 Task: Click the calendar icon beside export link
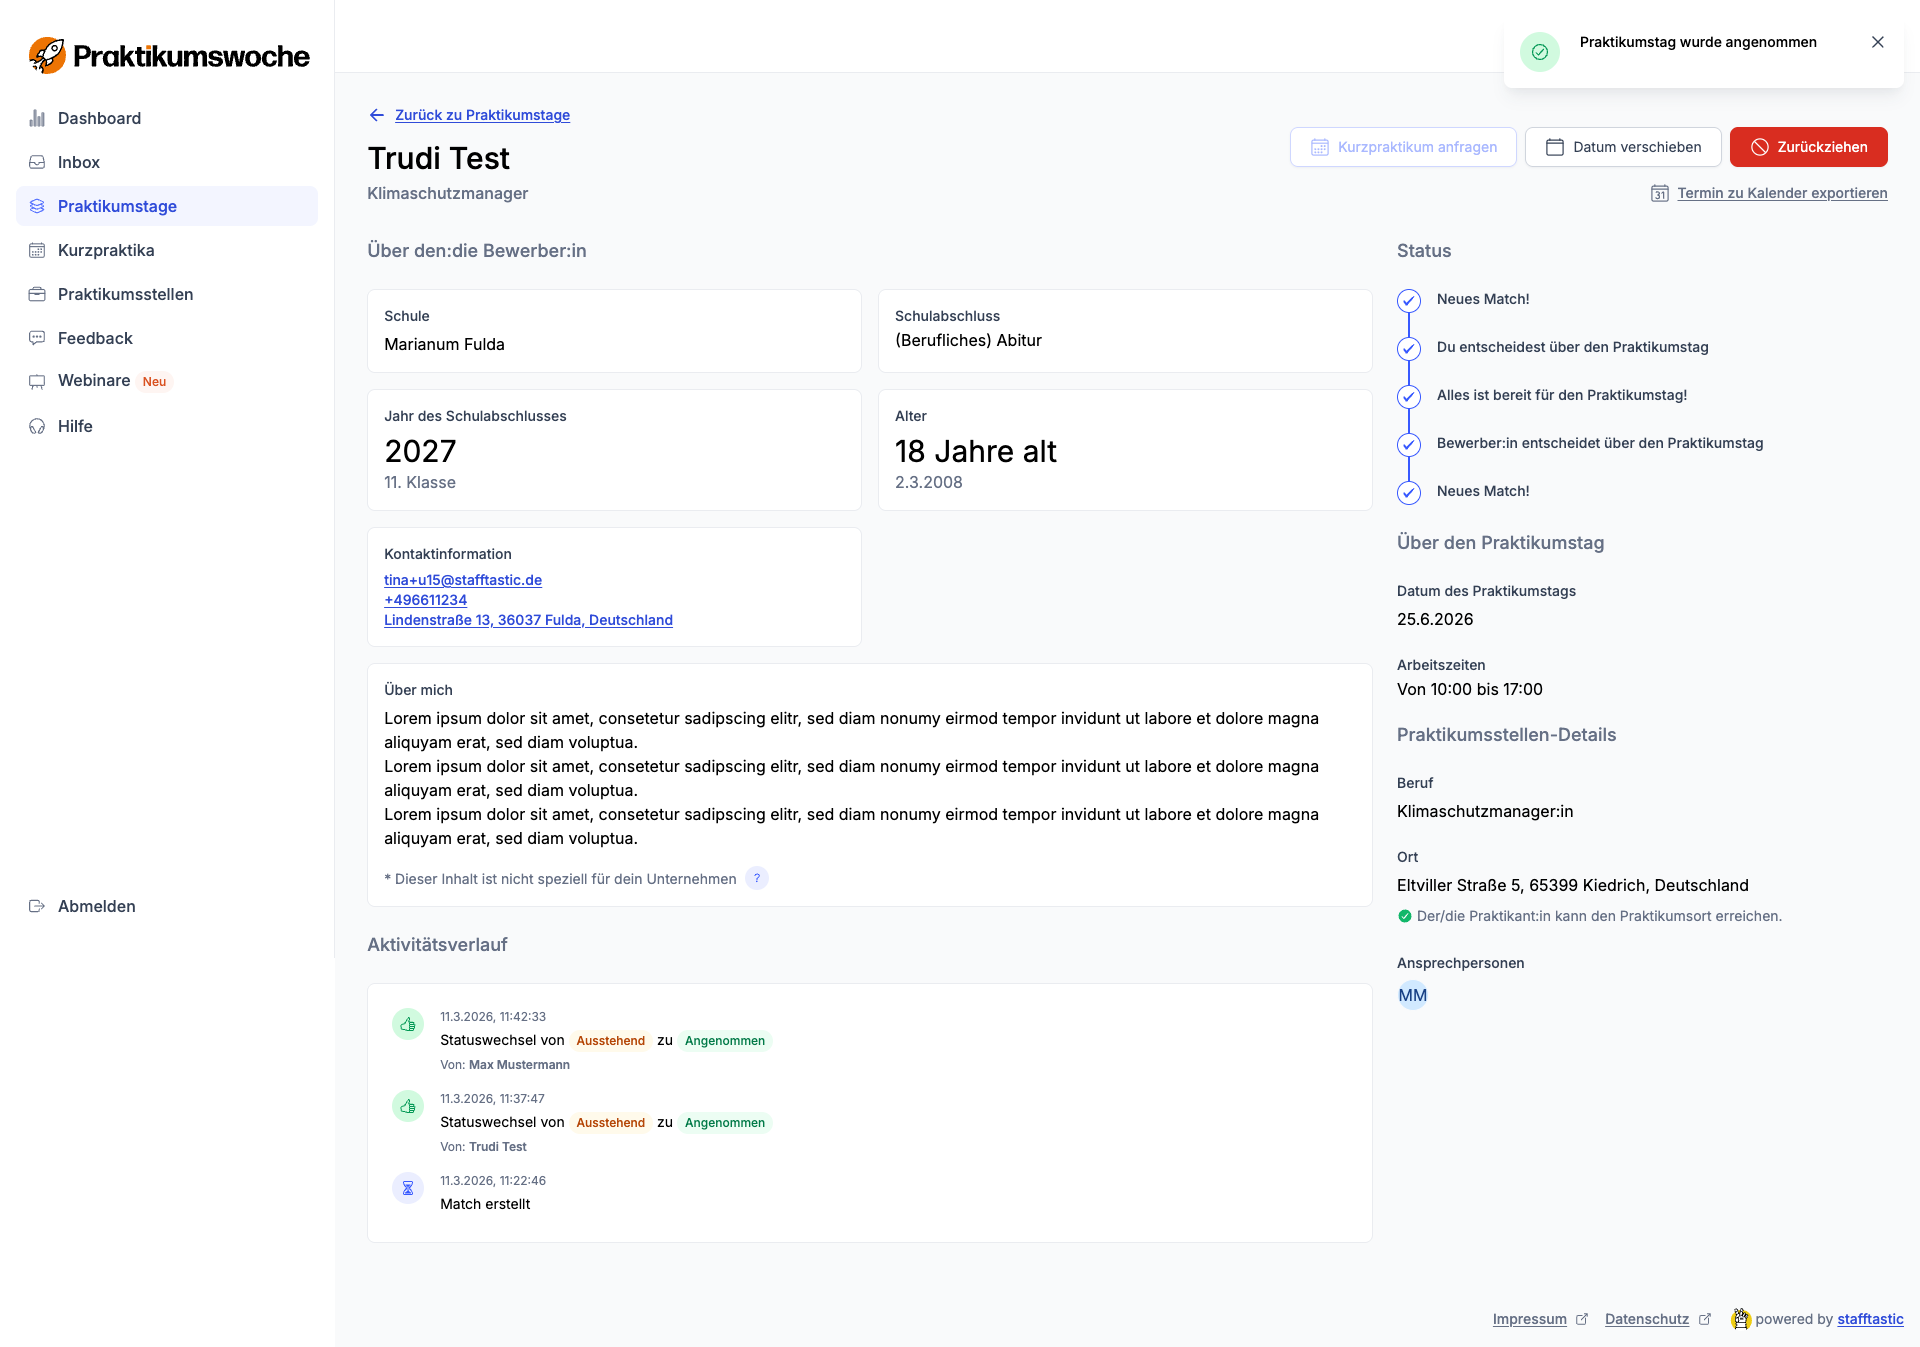tap(1659, 193)
